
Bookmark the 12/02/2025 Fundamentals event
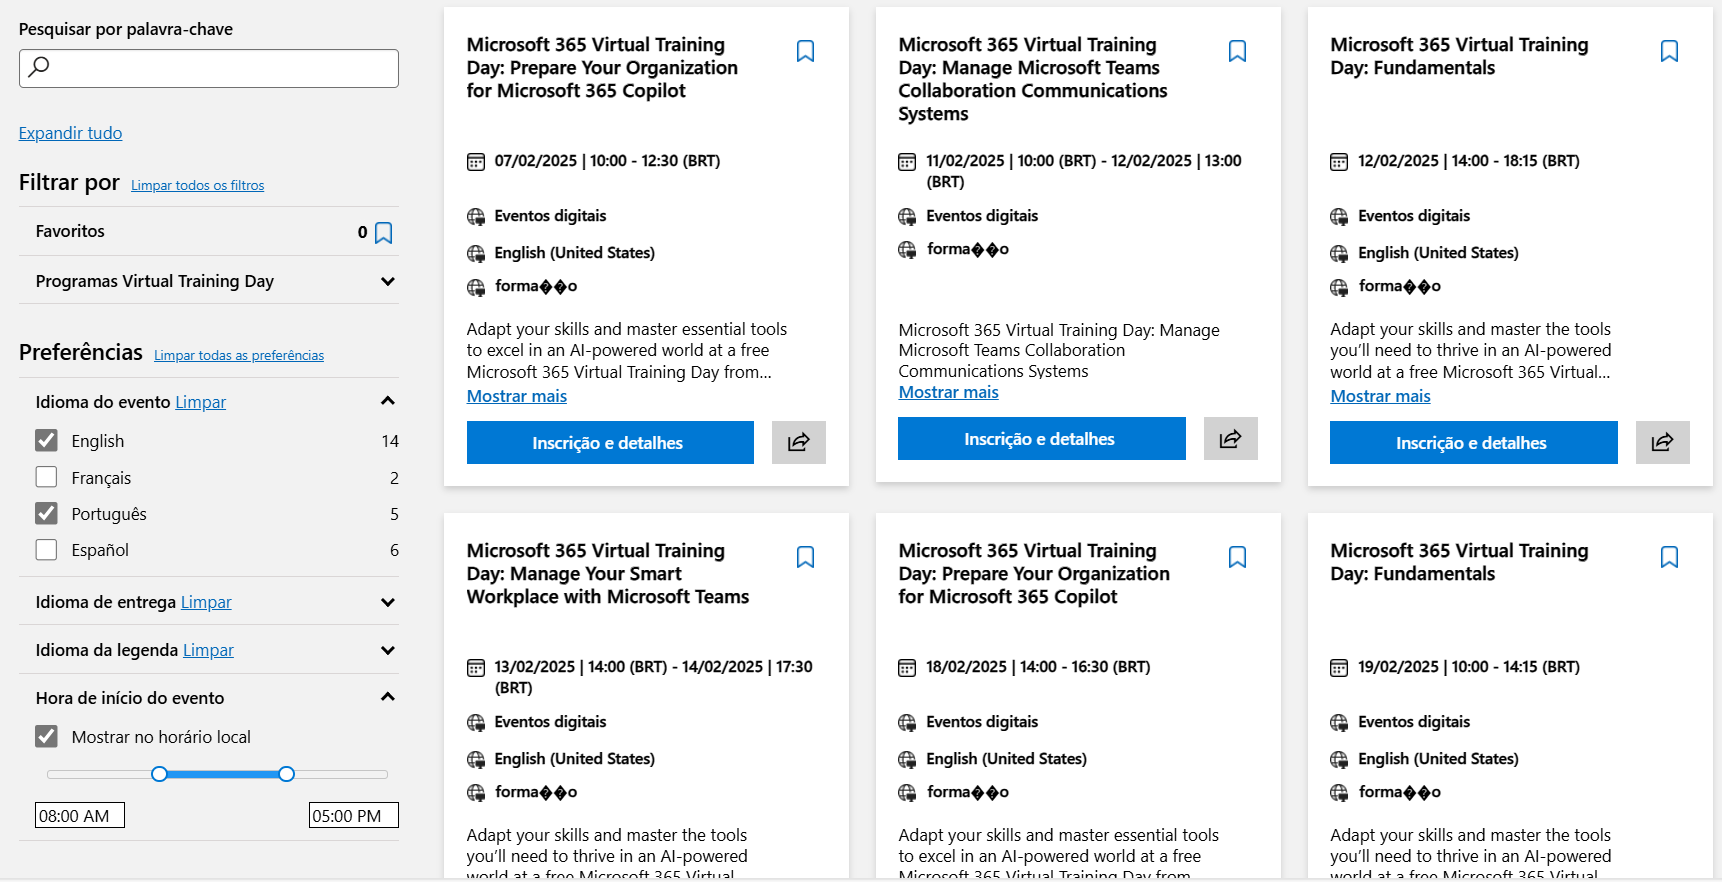pyautogui.click(x=1669, y=51)
